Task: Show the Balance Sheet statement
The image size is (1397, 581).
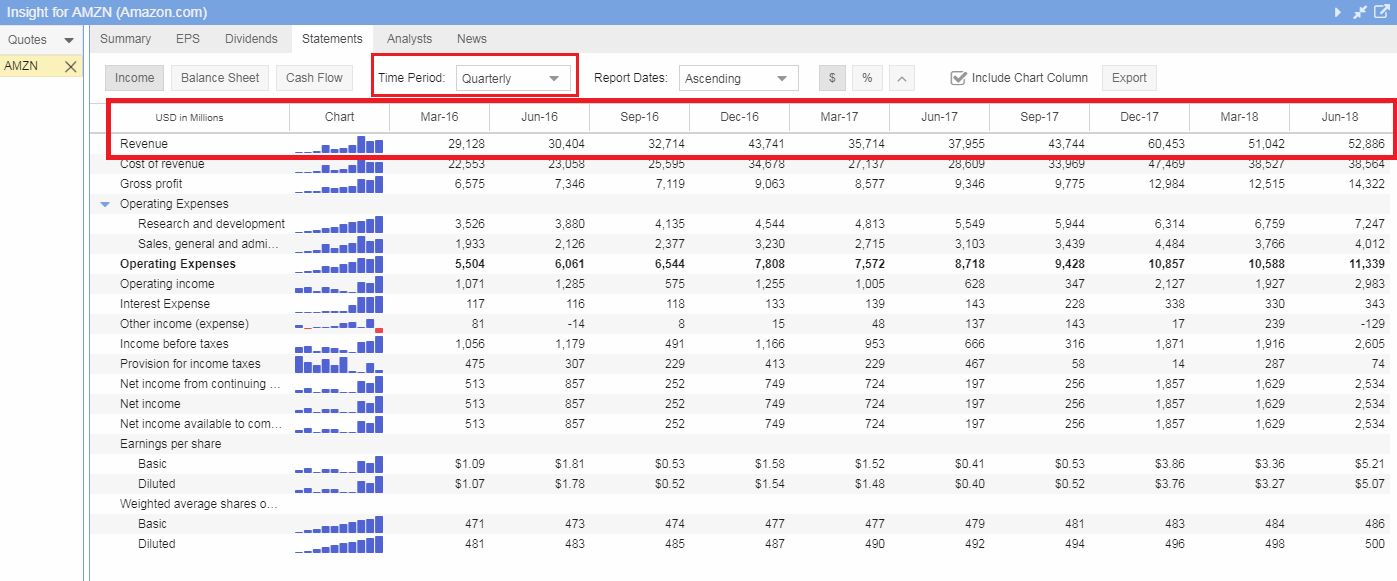Action: click(220, 78)
